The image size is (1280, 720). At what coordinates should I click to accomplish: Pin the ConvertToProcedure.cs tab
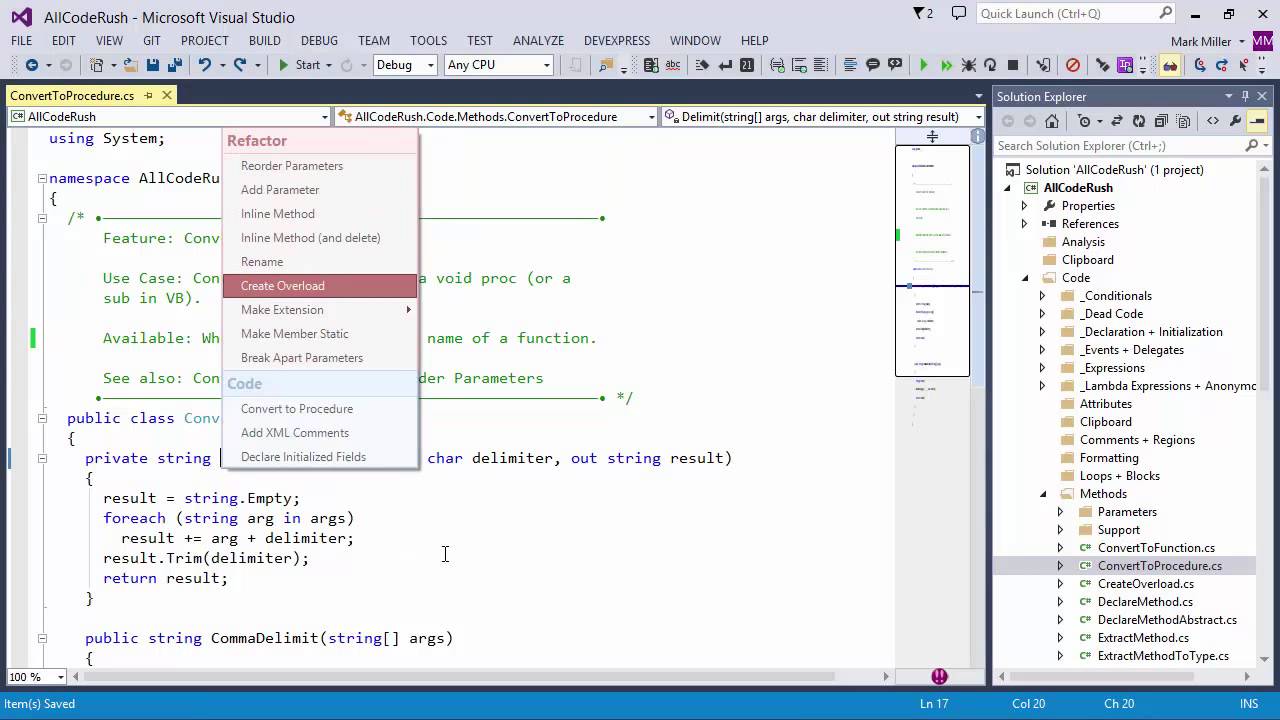[148, 96]
